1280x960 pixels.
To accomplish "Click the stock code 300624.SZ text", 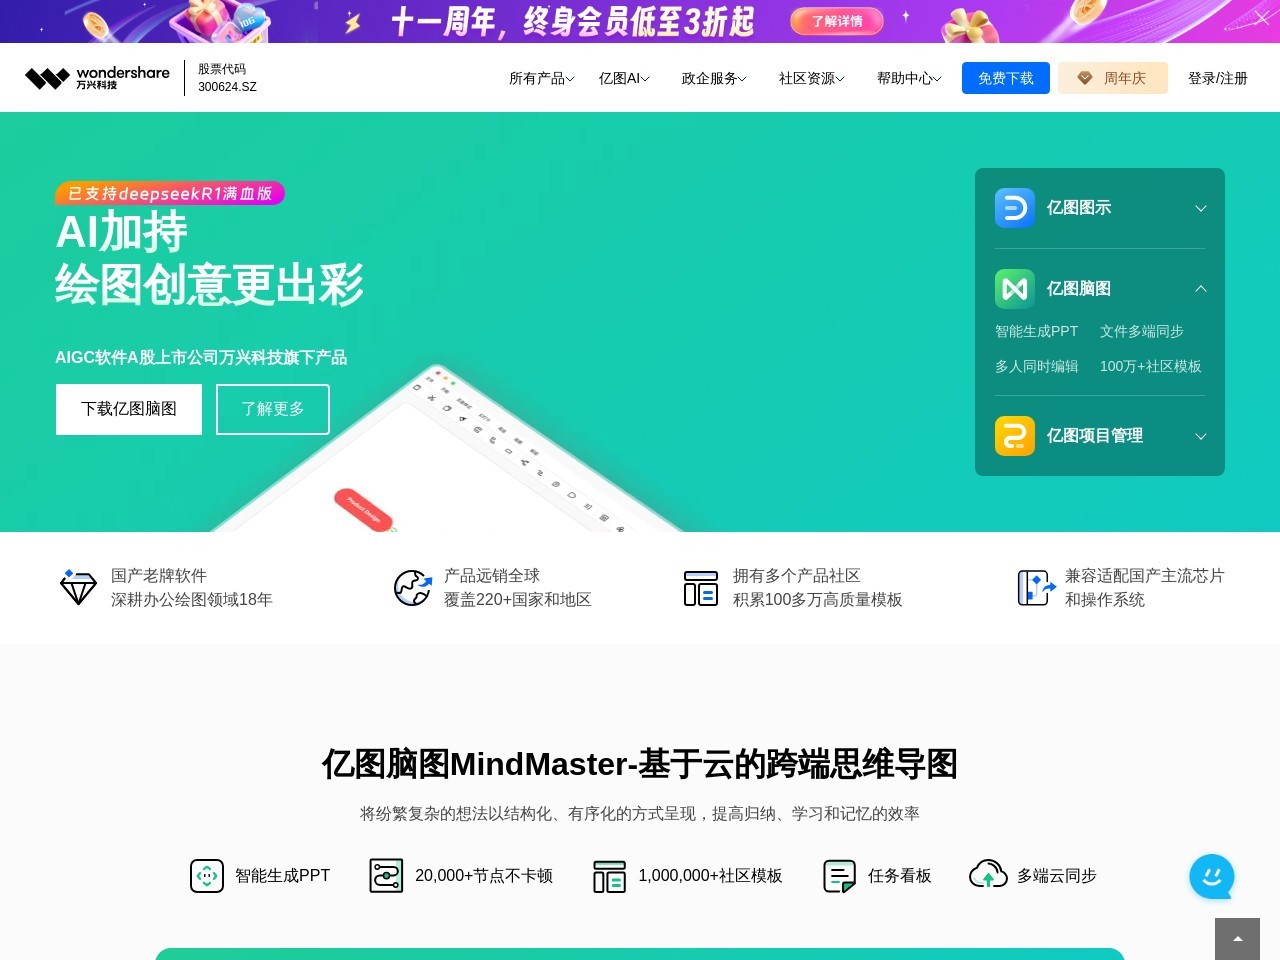I will pos(227,87).
